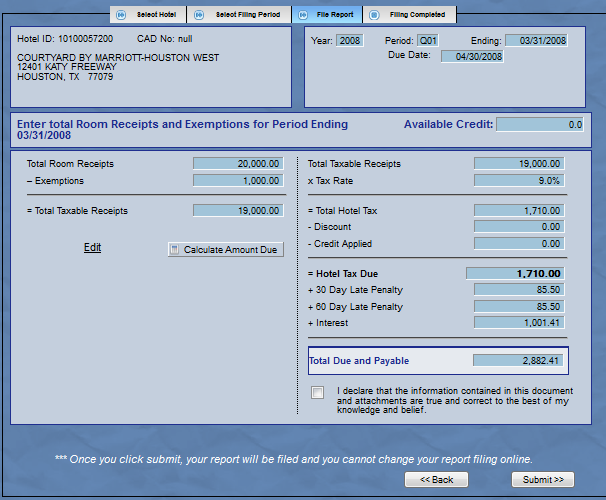Check the declaration of truth checkbox
Viewport: 606px width, 500px height.
point(318,392)
